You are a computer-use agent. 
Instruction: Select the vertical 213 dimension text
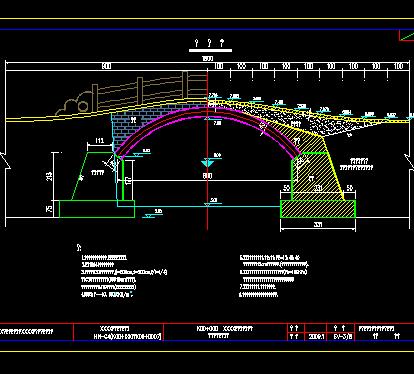click(49, 176)
